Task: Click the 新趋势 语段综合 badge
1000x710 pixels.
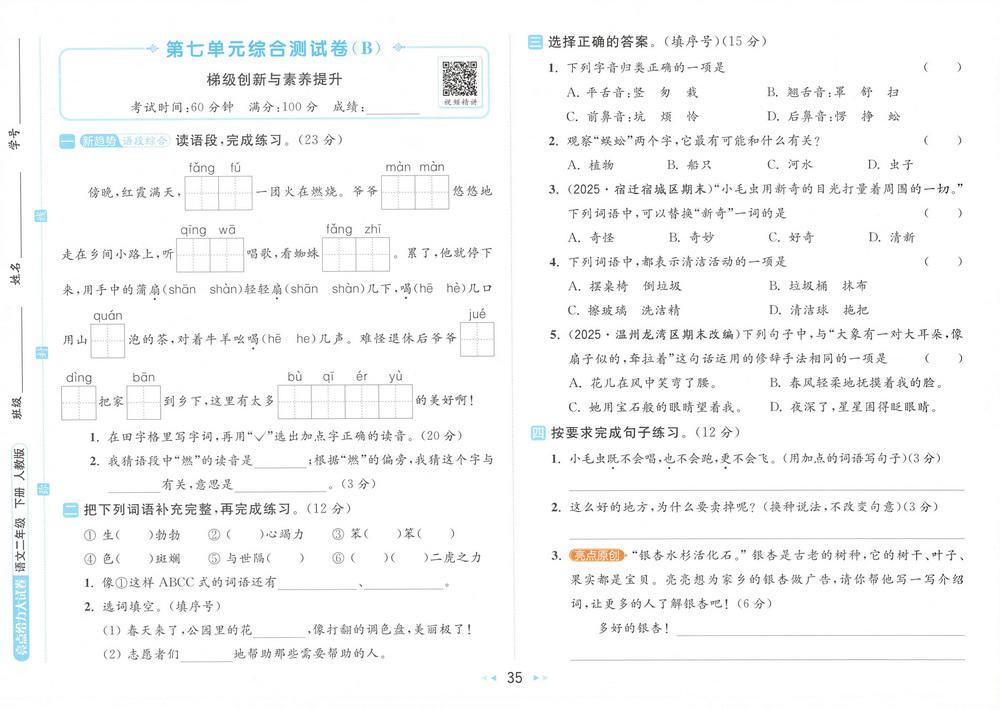Action: tap(124, 141)
